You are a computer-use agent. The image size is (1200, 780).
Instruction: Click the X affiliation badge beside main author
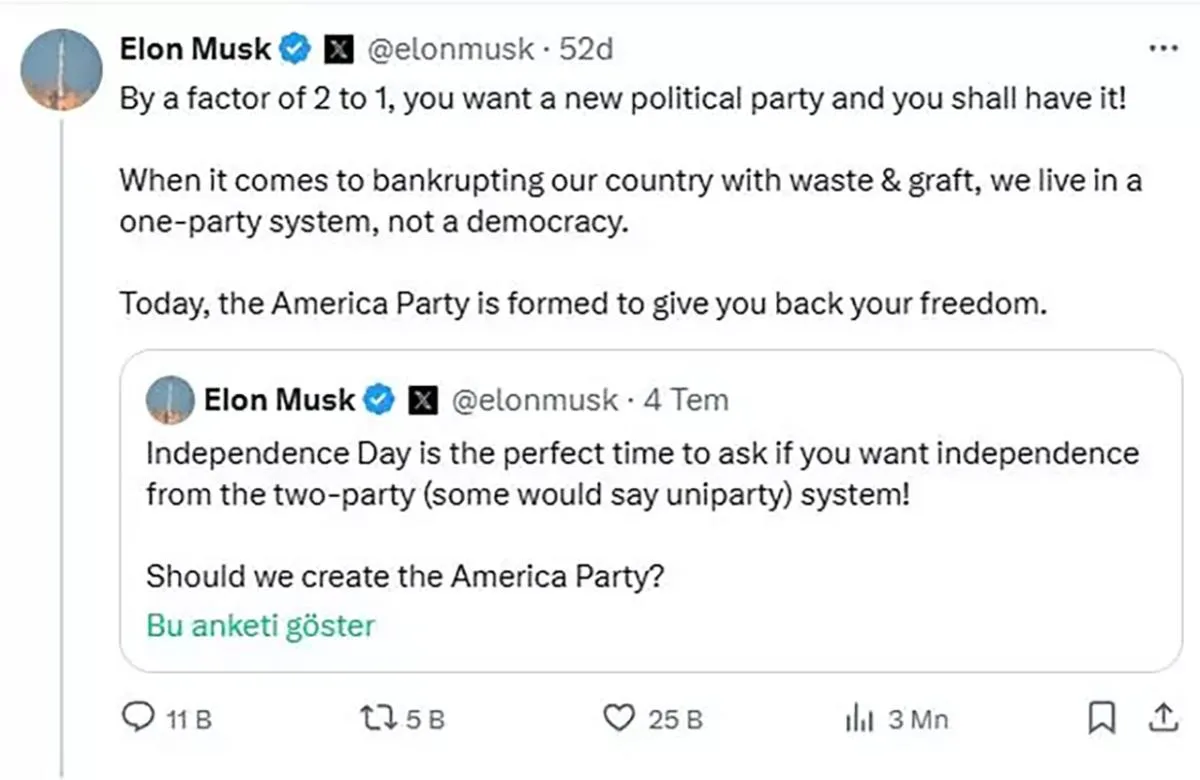[x=338, y=49]
